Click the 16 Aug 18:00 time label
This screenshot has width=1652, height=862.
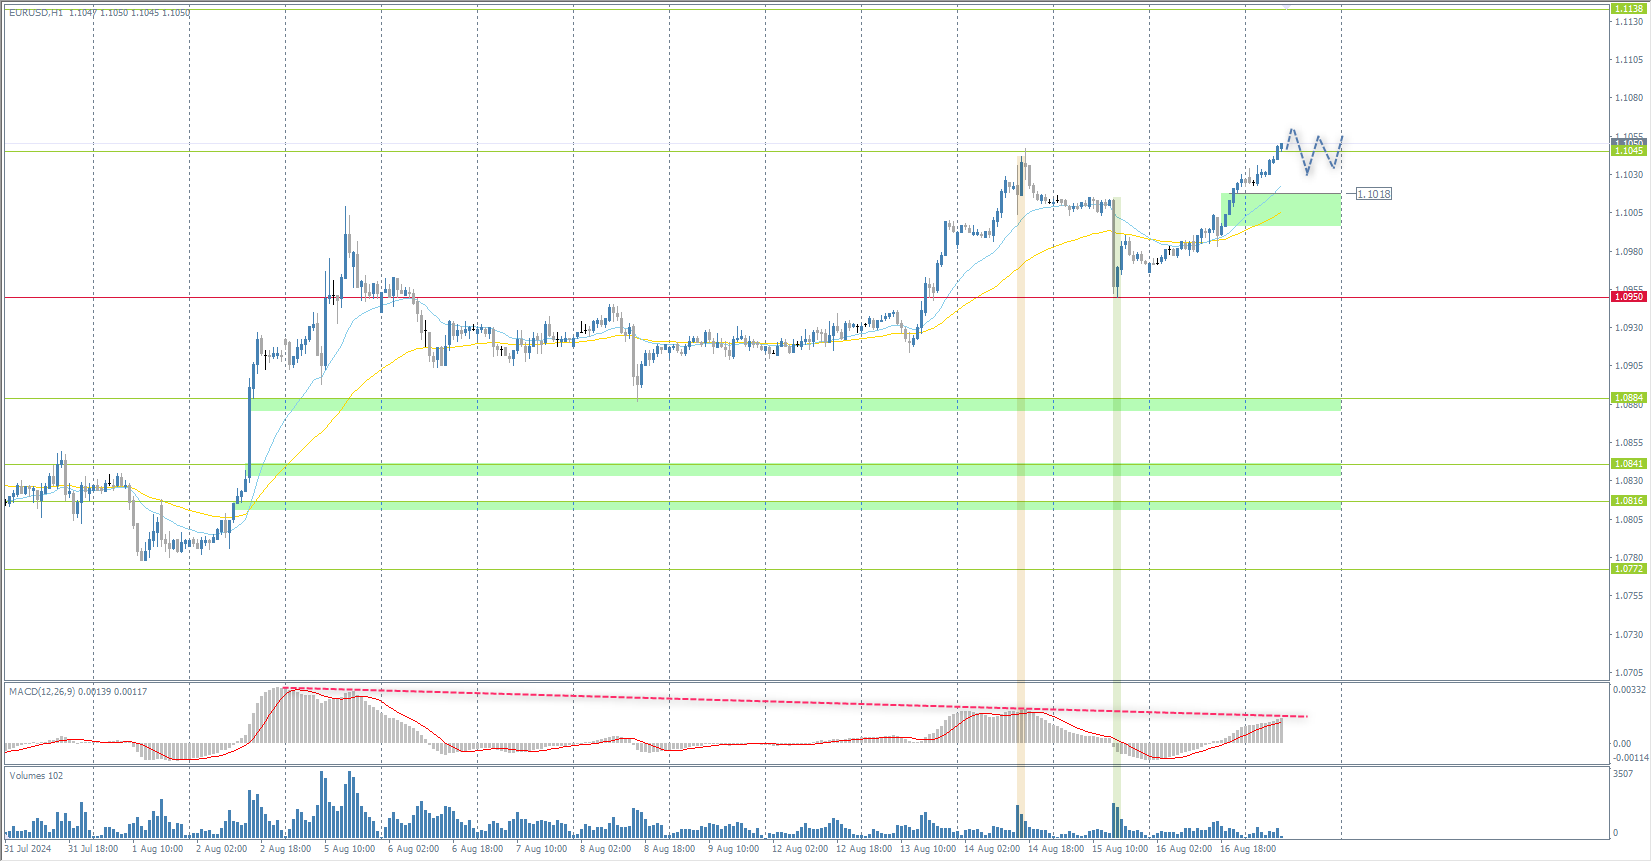tap(1248, 849)
